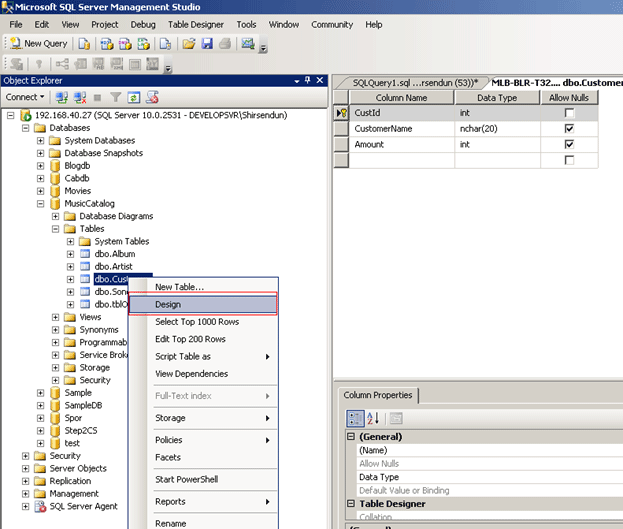The width and height of the screenshot is (623, 529).
Task: Uncheck Allow Nulls for Amount column
Action: click(x=569, y=145)
